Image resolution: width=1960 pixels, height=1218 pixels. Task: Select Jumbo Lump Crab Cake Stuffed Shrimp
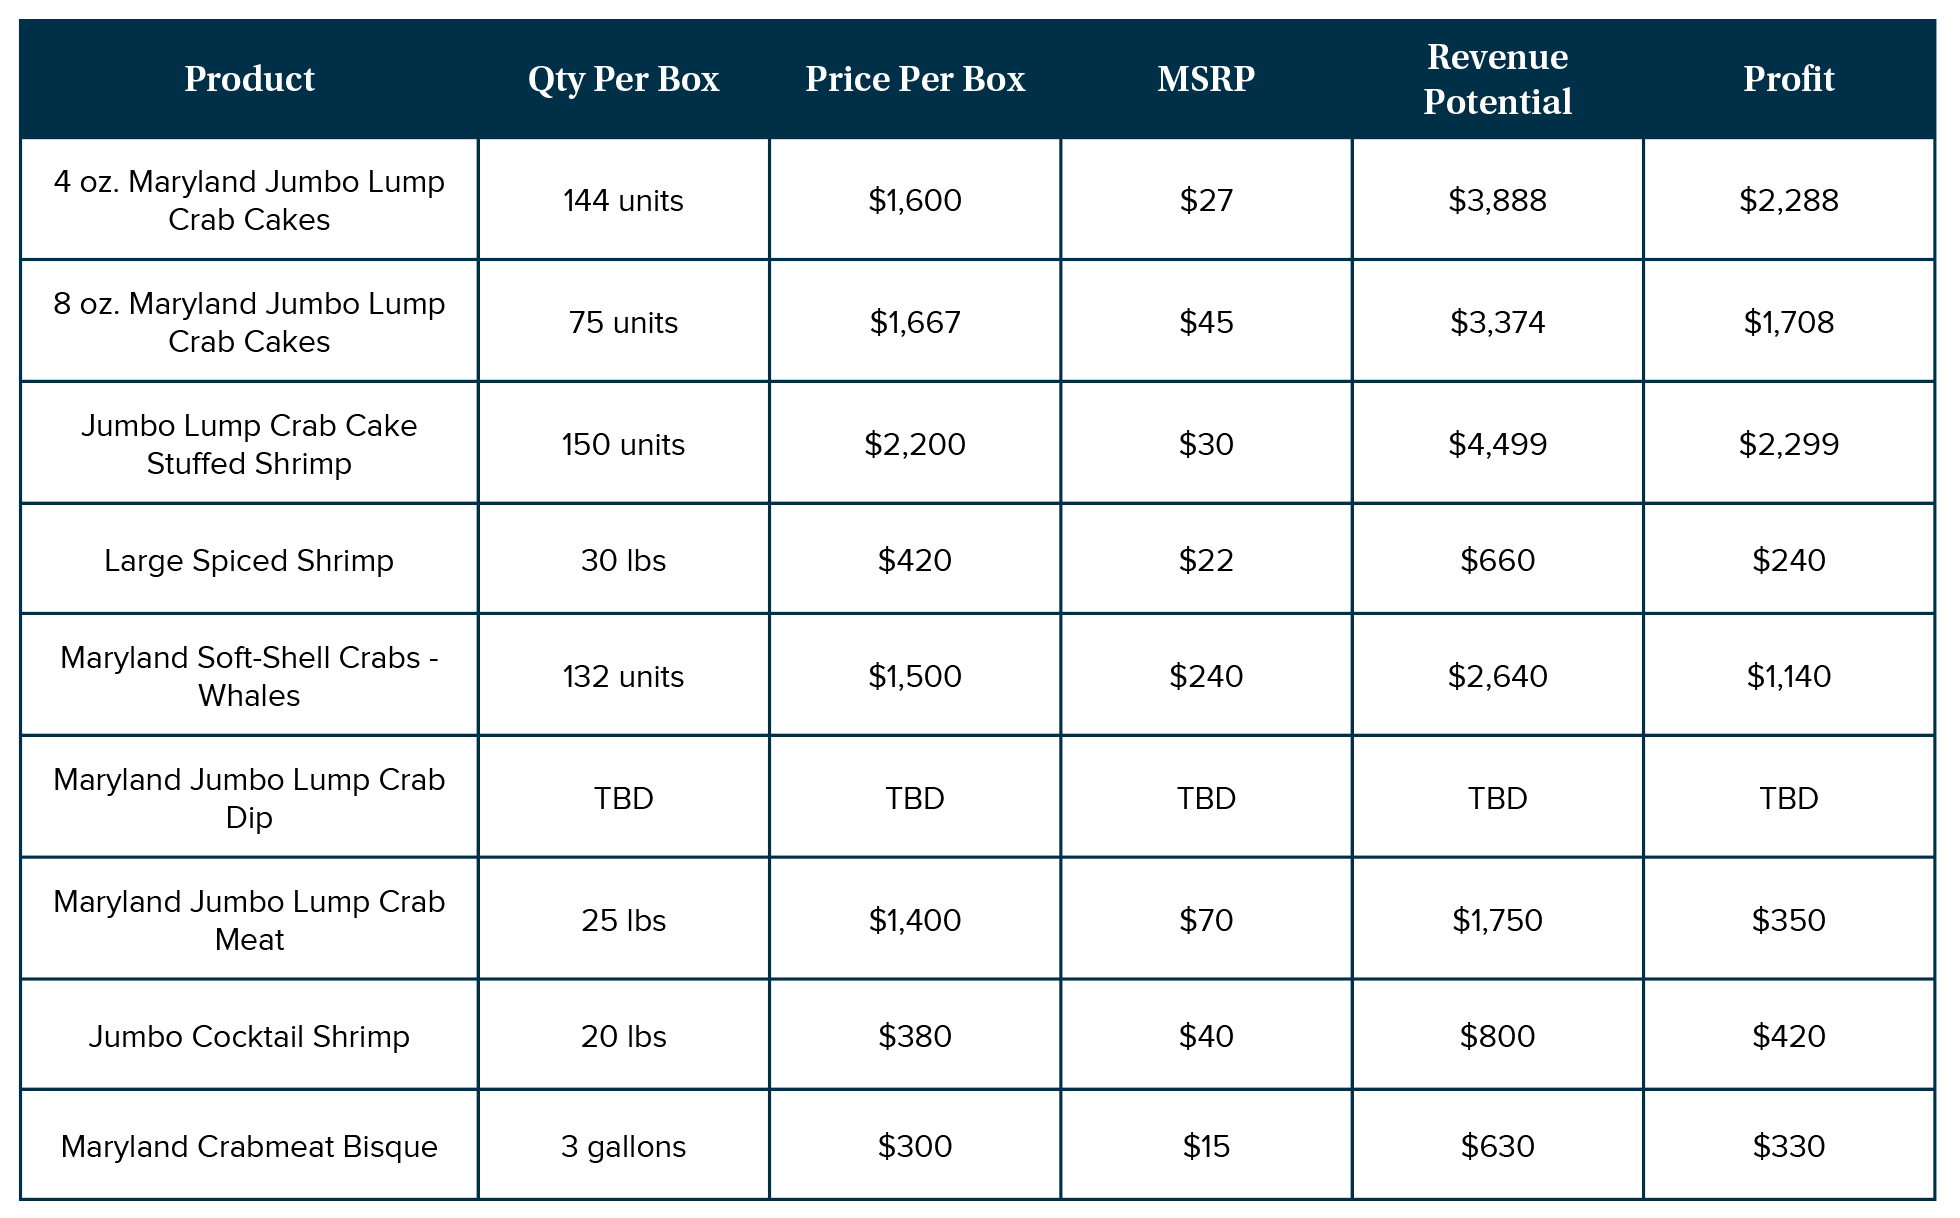[249, 444]
